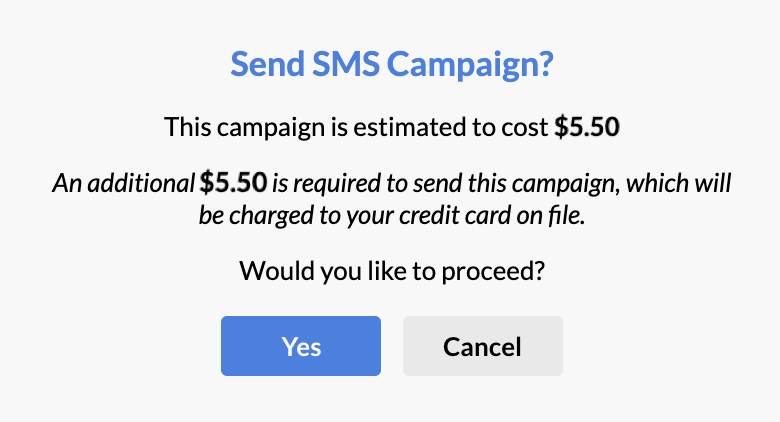Click the word 'This' starting cost line
This screenshot has width=780, height=422.
[x=188, y=126]
